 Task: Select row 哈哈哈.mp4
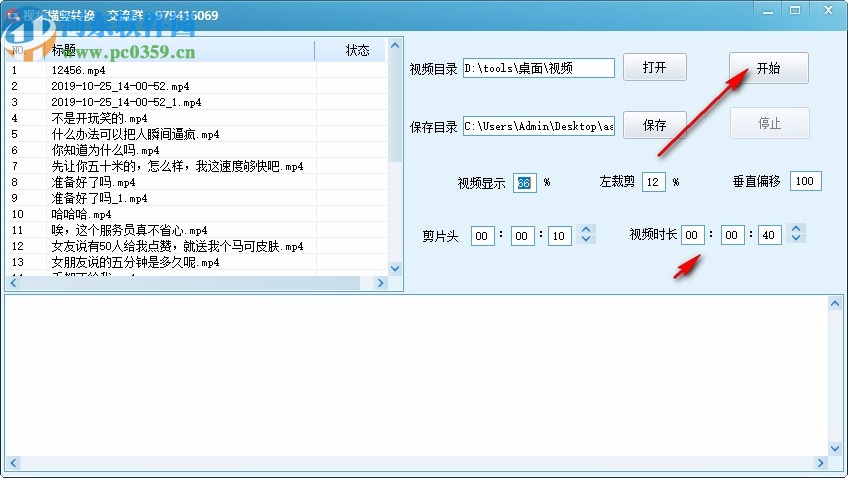tap(197, 214)
